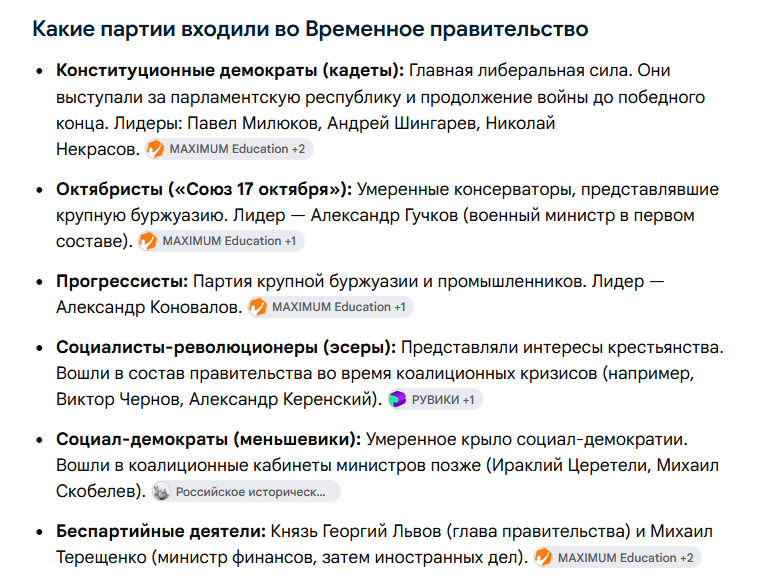This screenshot has width=772, height=579.
Task: Open MAXIMUM Education +2 source in кадеты item
Action: 229,149
